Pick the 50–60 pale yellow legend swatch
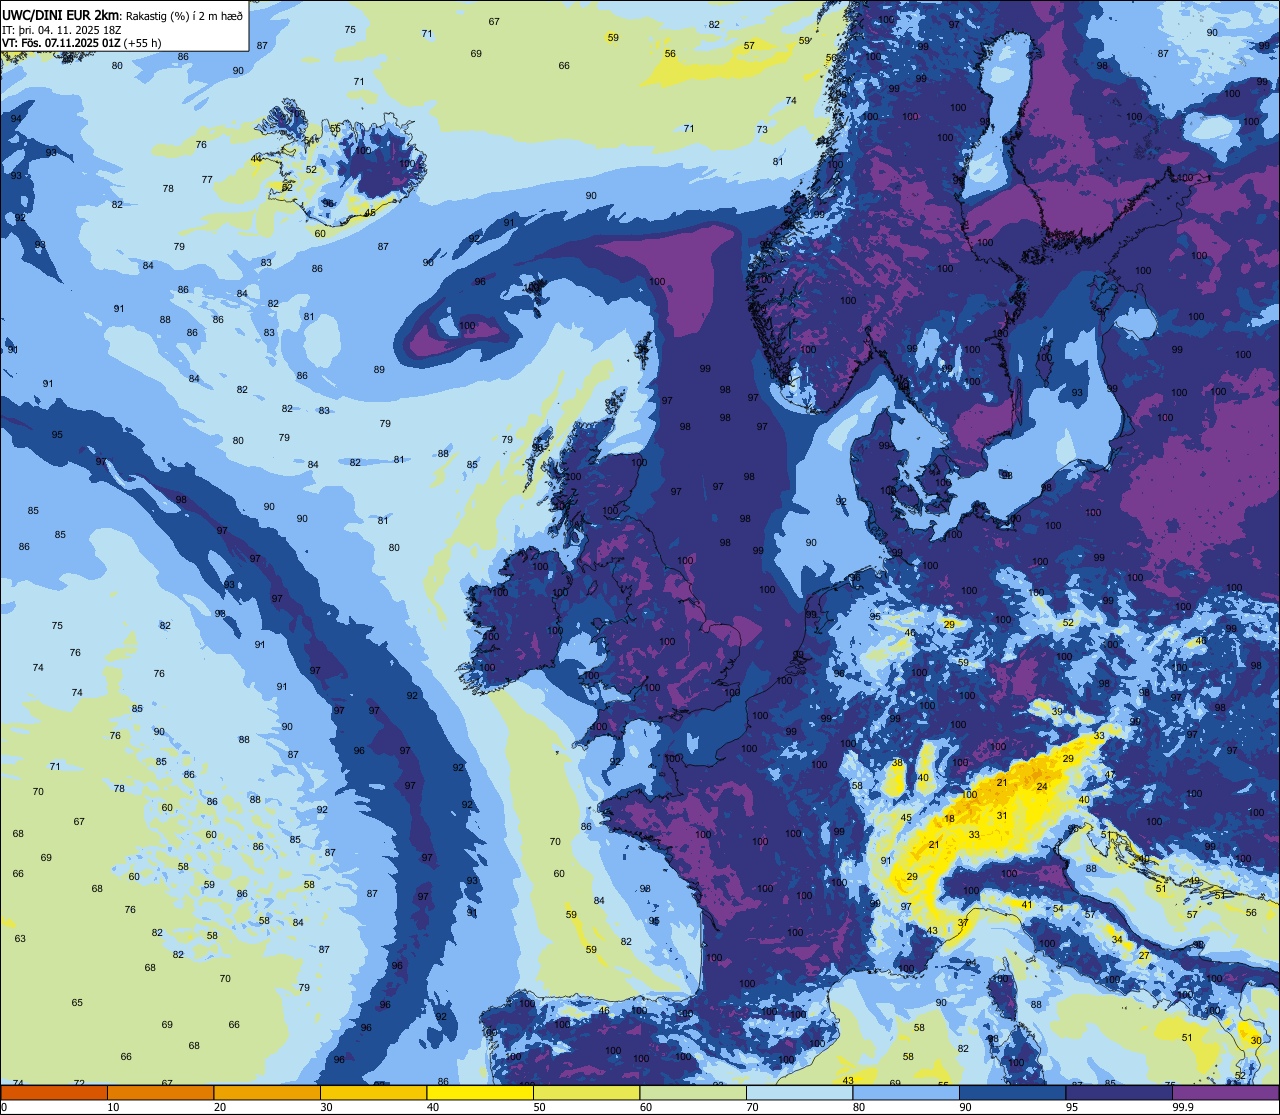This screenshot has height=1115, width=1280. 586,1092
